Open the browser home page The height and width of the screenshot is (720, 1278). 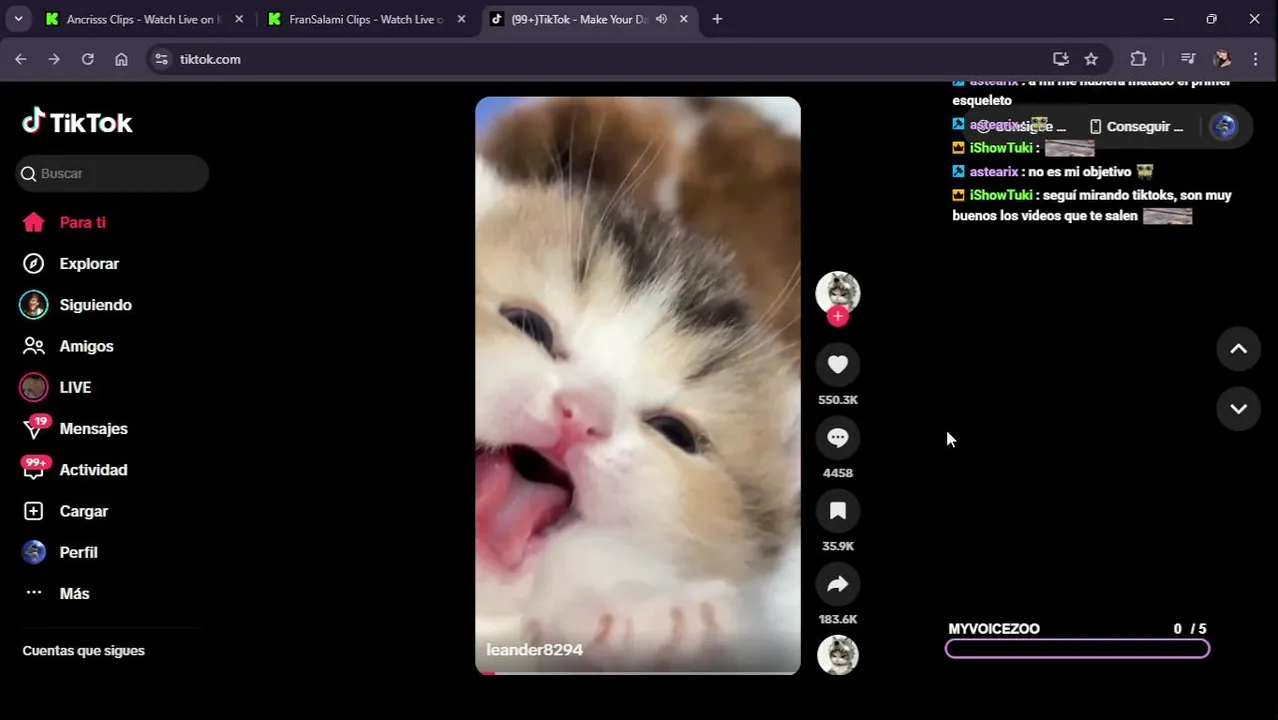121,59
